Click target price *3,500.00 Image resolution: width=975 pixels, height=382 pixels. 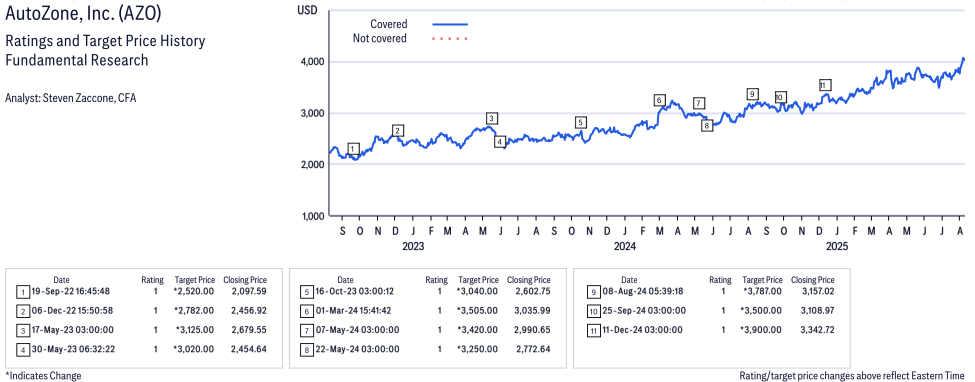[x=762, y=310]
